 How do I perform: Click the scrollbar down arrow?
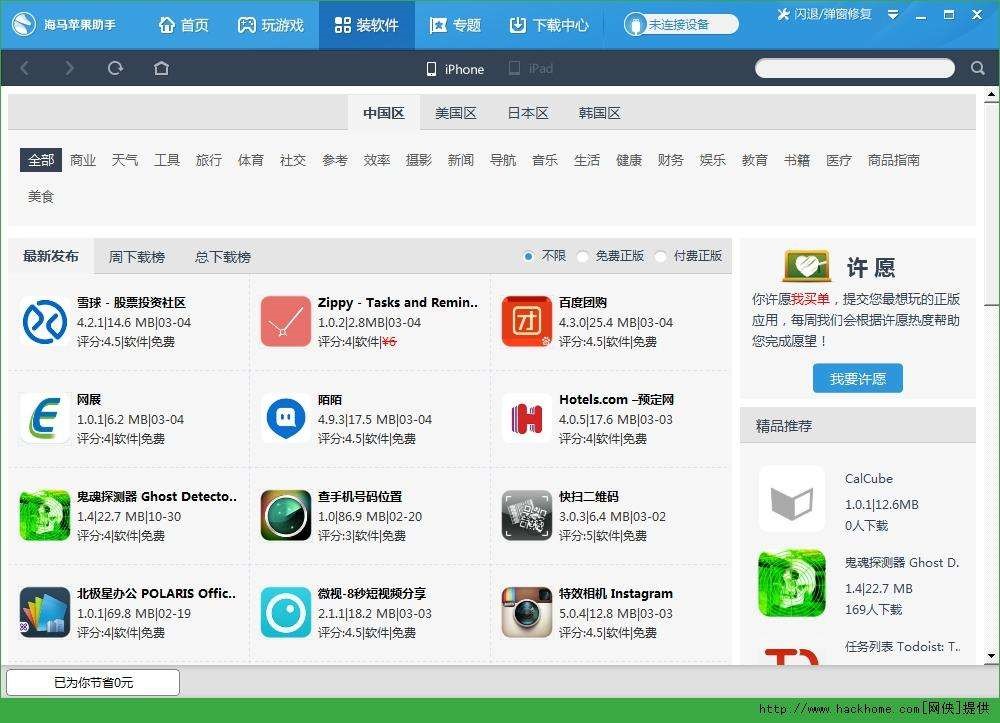point(991,656)
